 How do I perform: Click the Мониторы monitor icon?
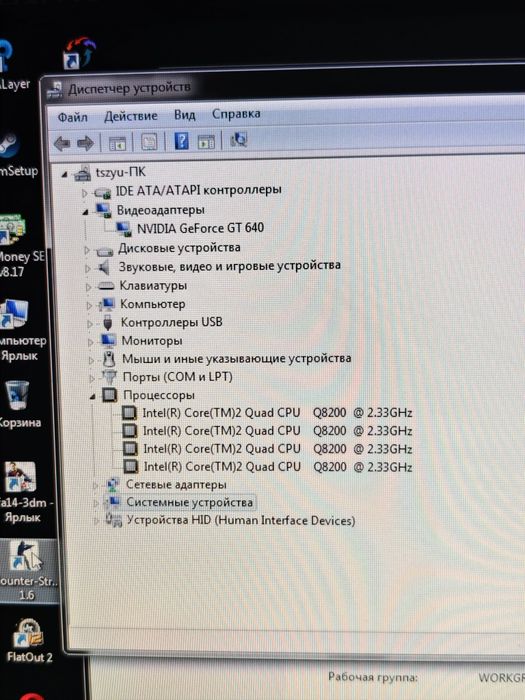108,341
